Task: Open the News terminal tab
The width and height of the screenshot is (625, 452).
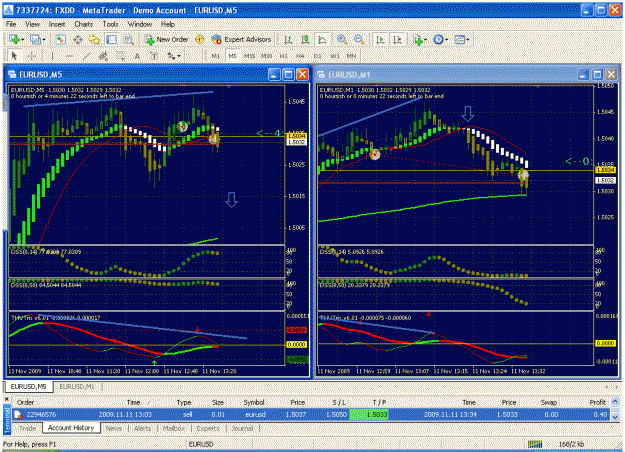Action: click(114, 428)
